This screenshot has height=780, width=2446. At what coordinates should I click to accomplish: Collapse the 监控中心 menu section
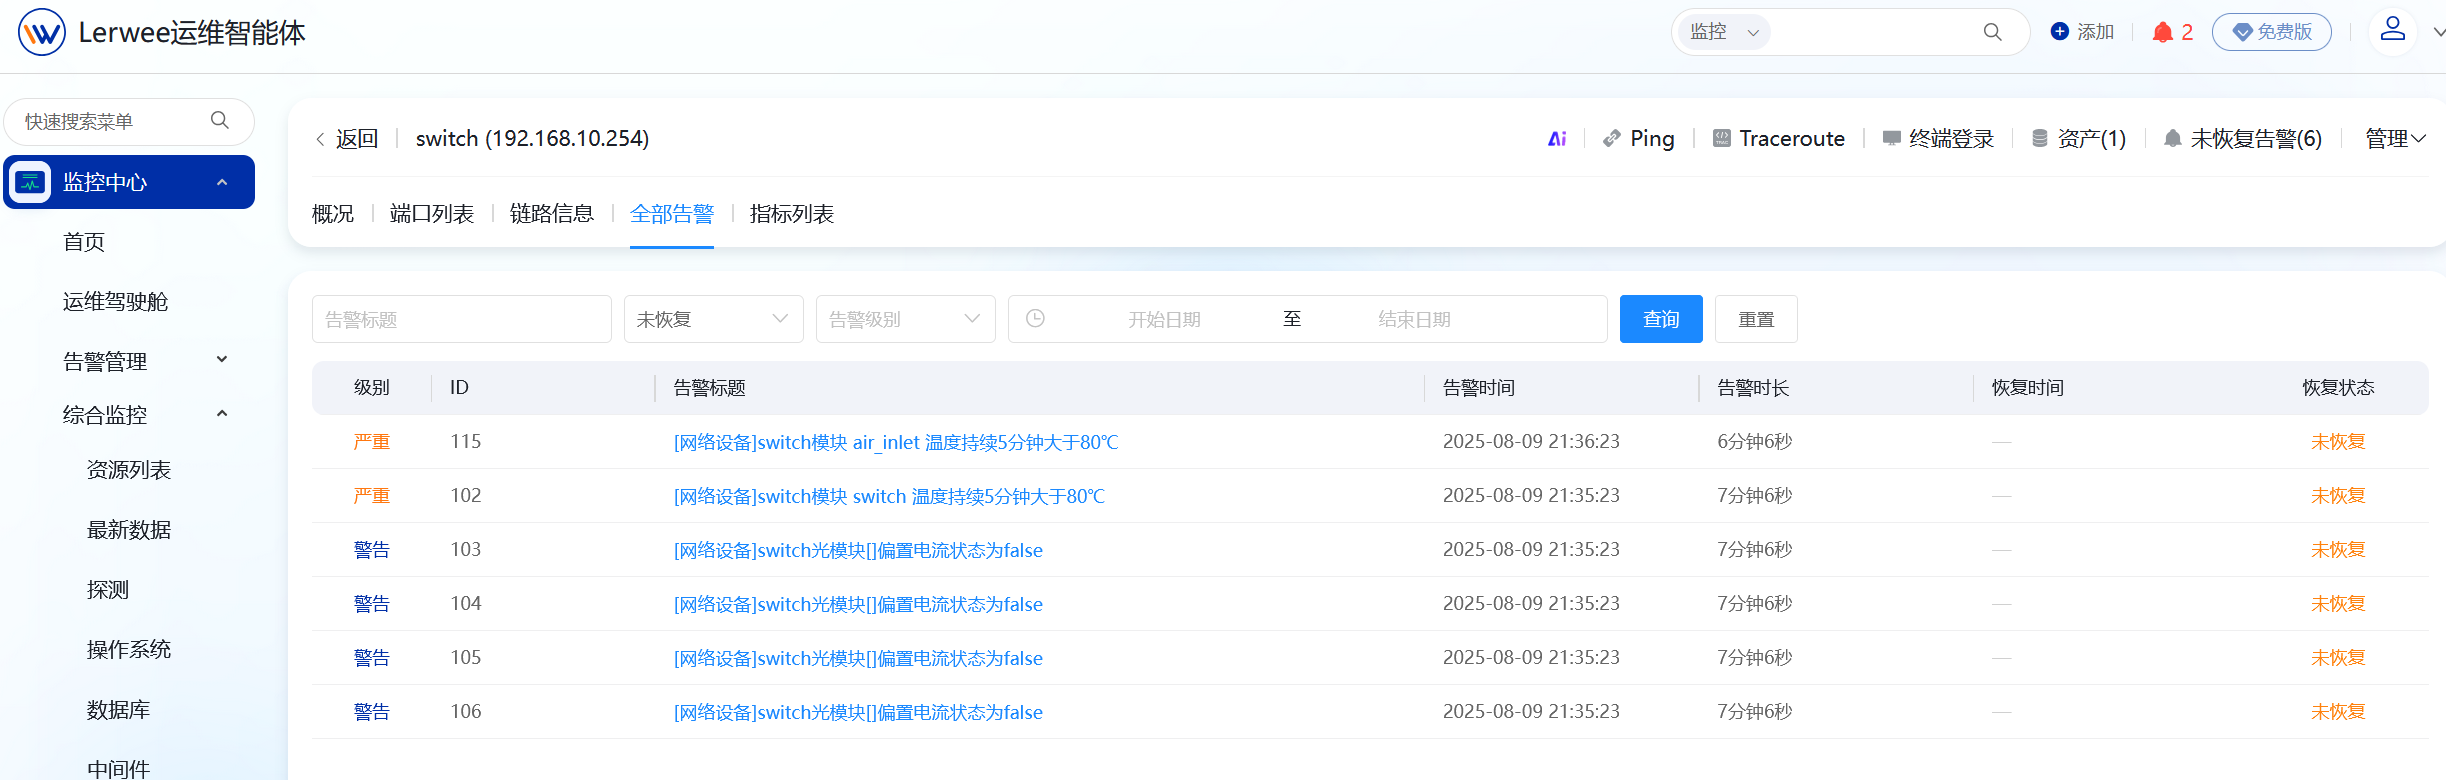pyautogui.click(x=222, y=182)
